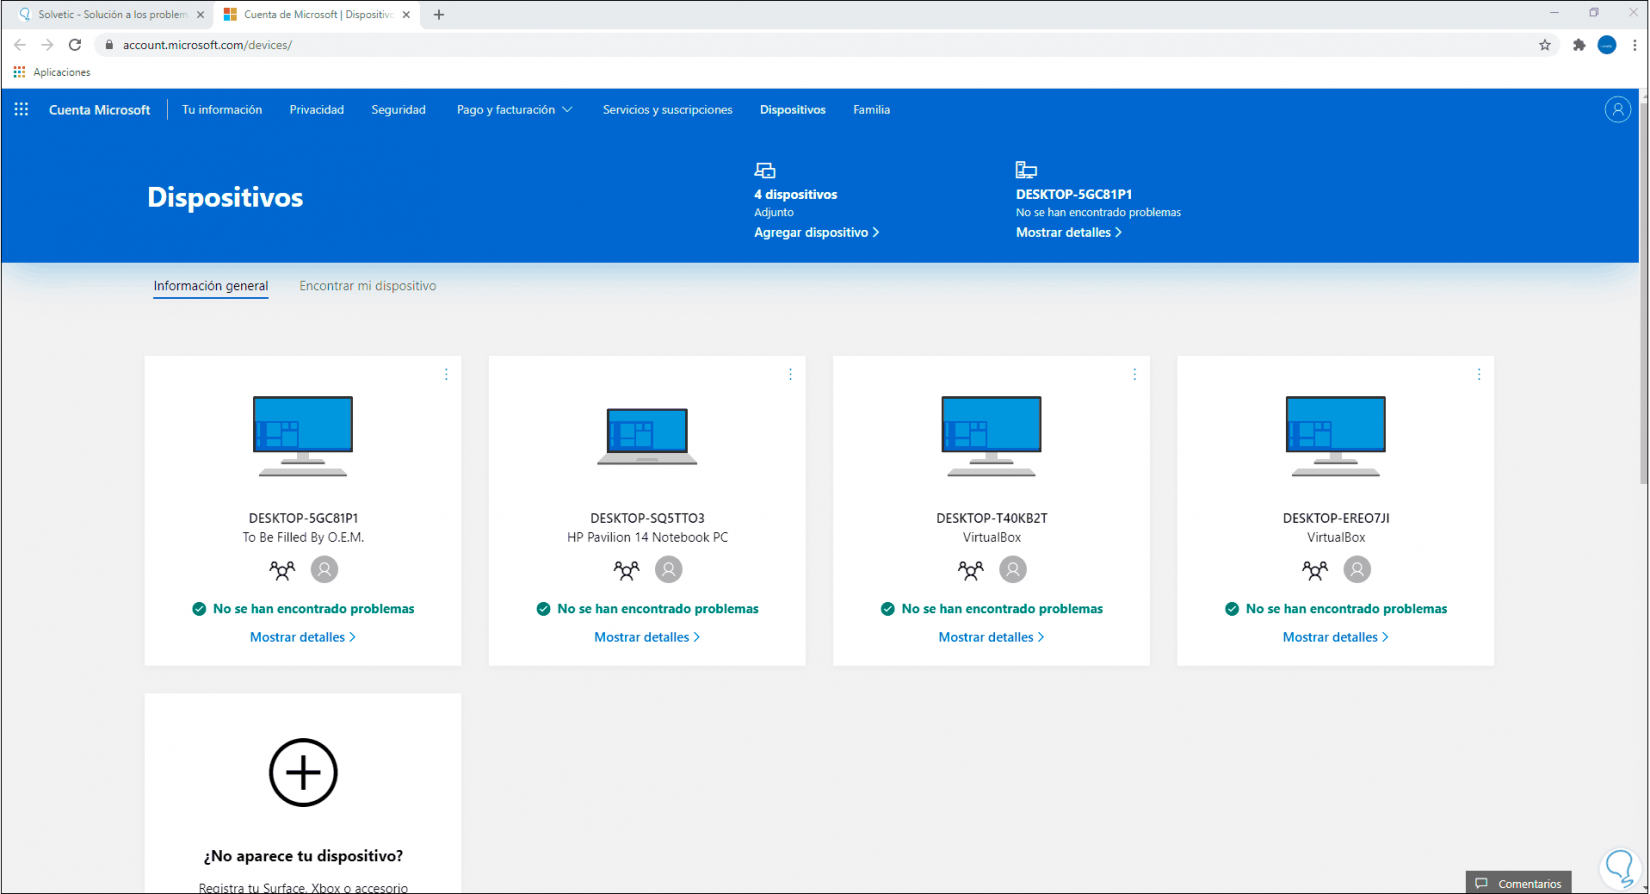Open the Microsoft apps grid launcher

tap(21, 110)
